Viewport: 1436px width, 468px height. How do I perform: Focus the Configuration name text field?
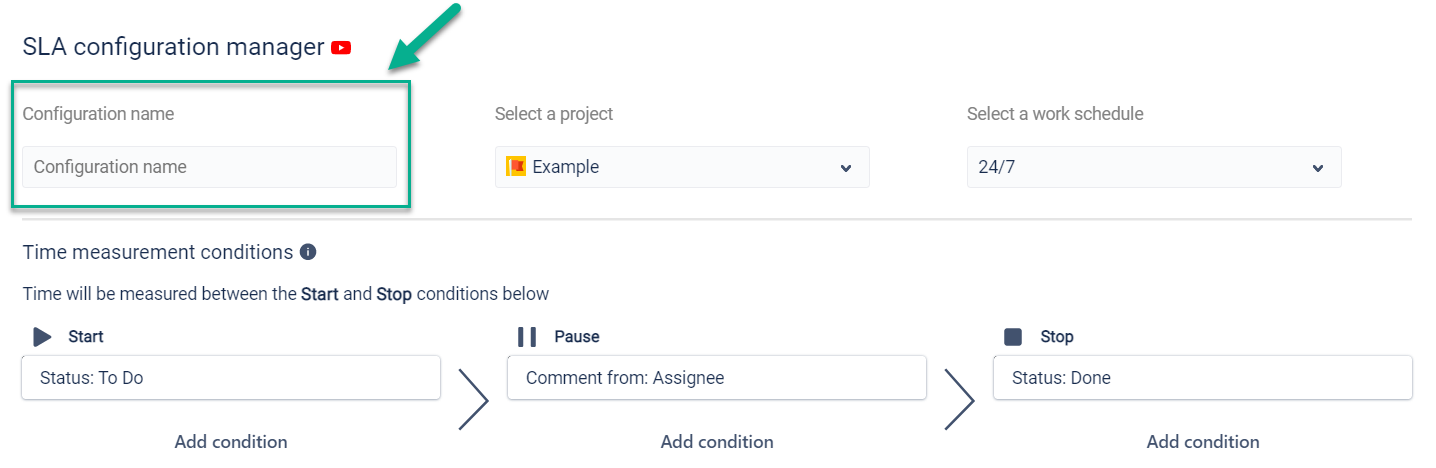209,167
